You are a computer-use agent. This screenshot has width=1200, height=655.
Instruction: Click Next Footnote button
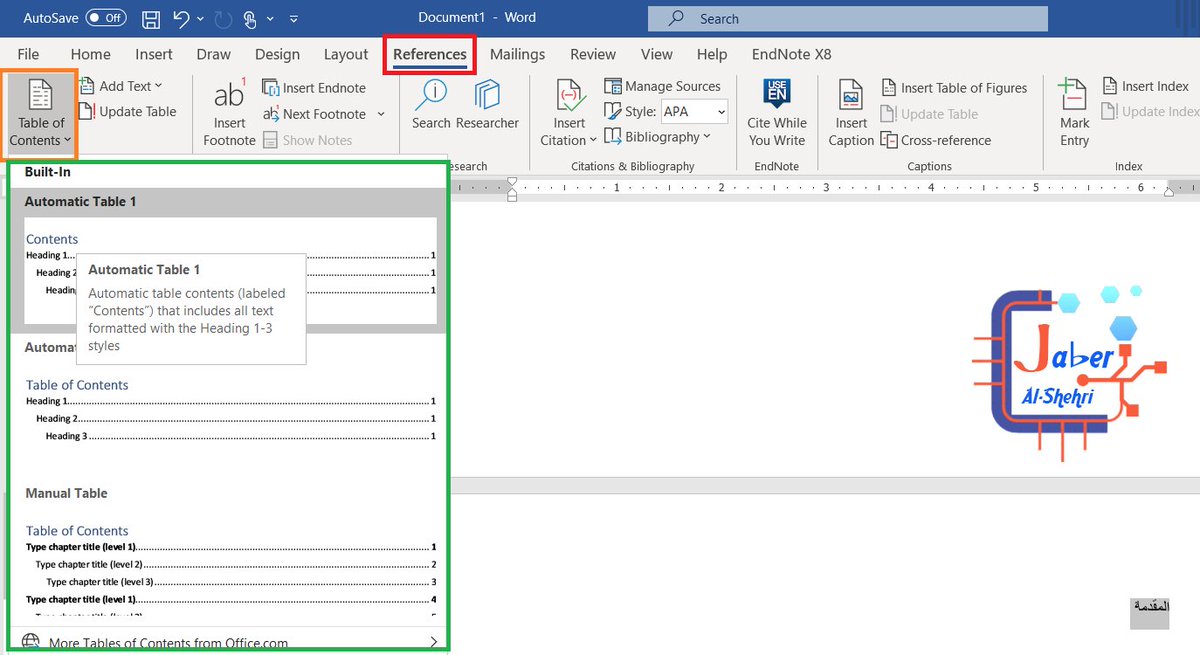(x=314, y=114)
